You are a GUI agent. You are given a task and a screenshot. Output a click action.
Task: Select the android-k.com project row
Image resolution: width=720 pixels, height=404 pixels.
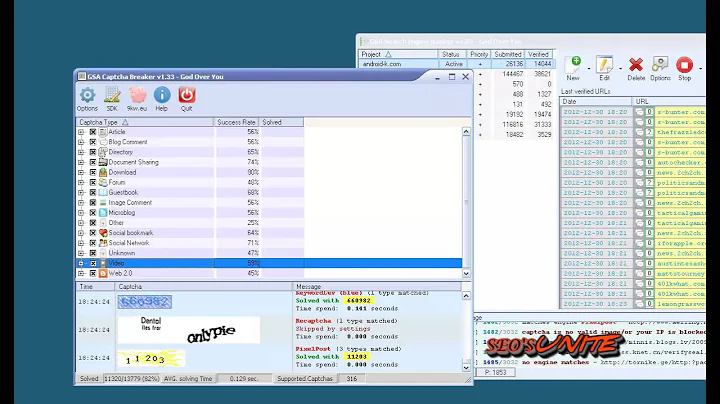coord(456,64)
